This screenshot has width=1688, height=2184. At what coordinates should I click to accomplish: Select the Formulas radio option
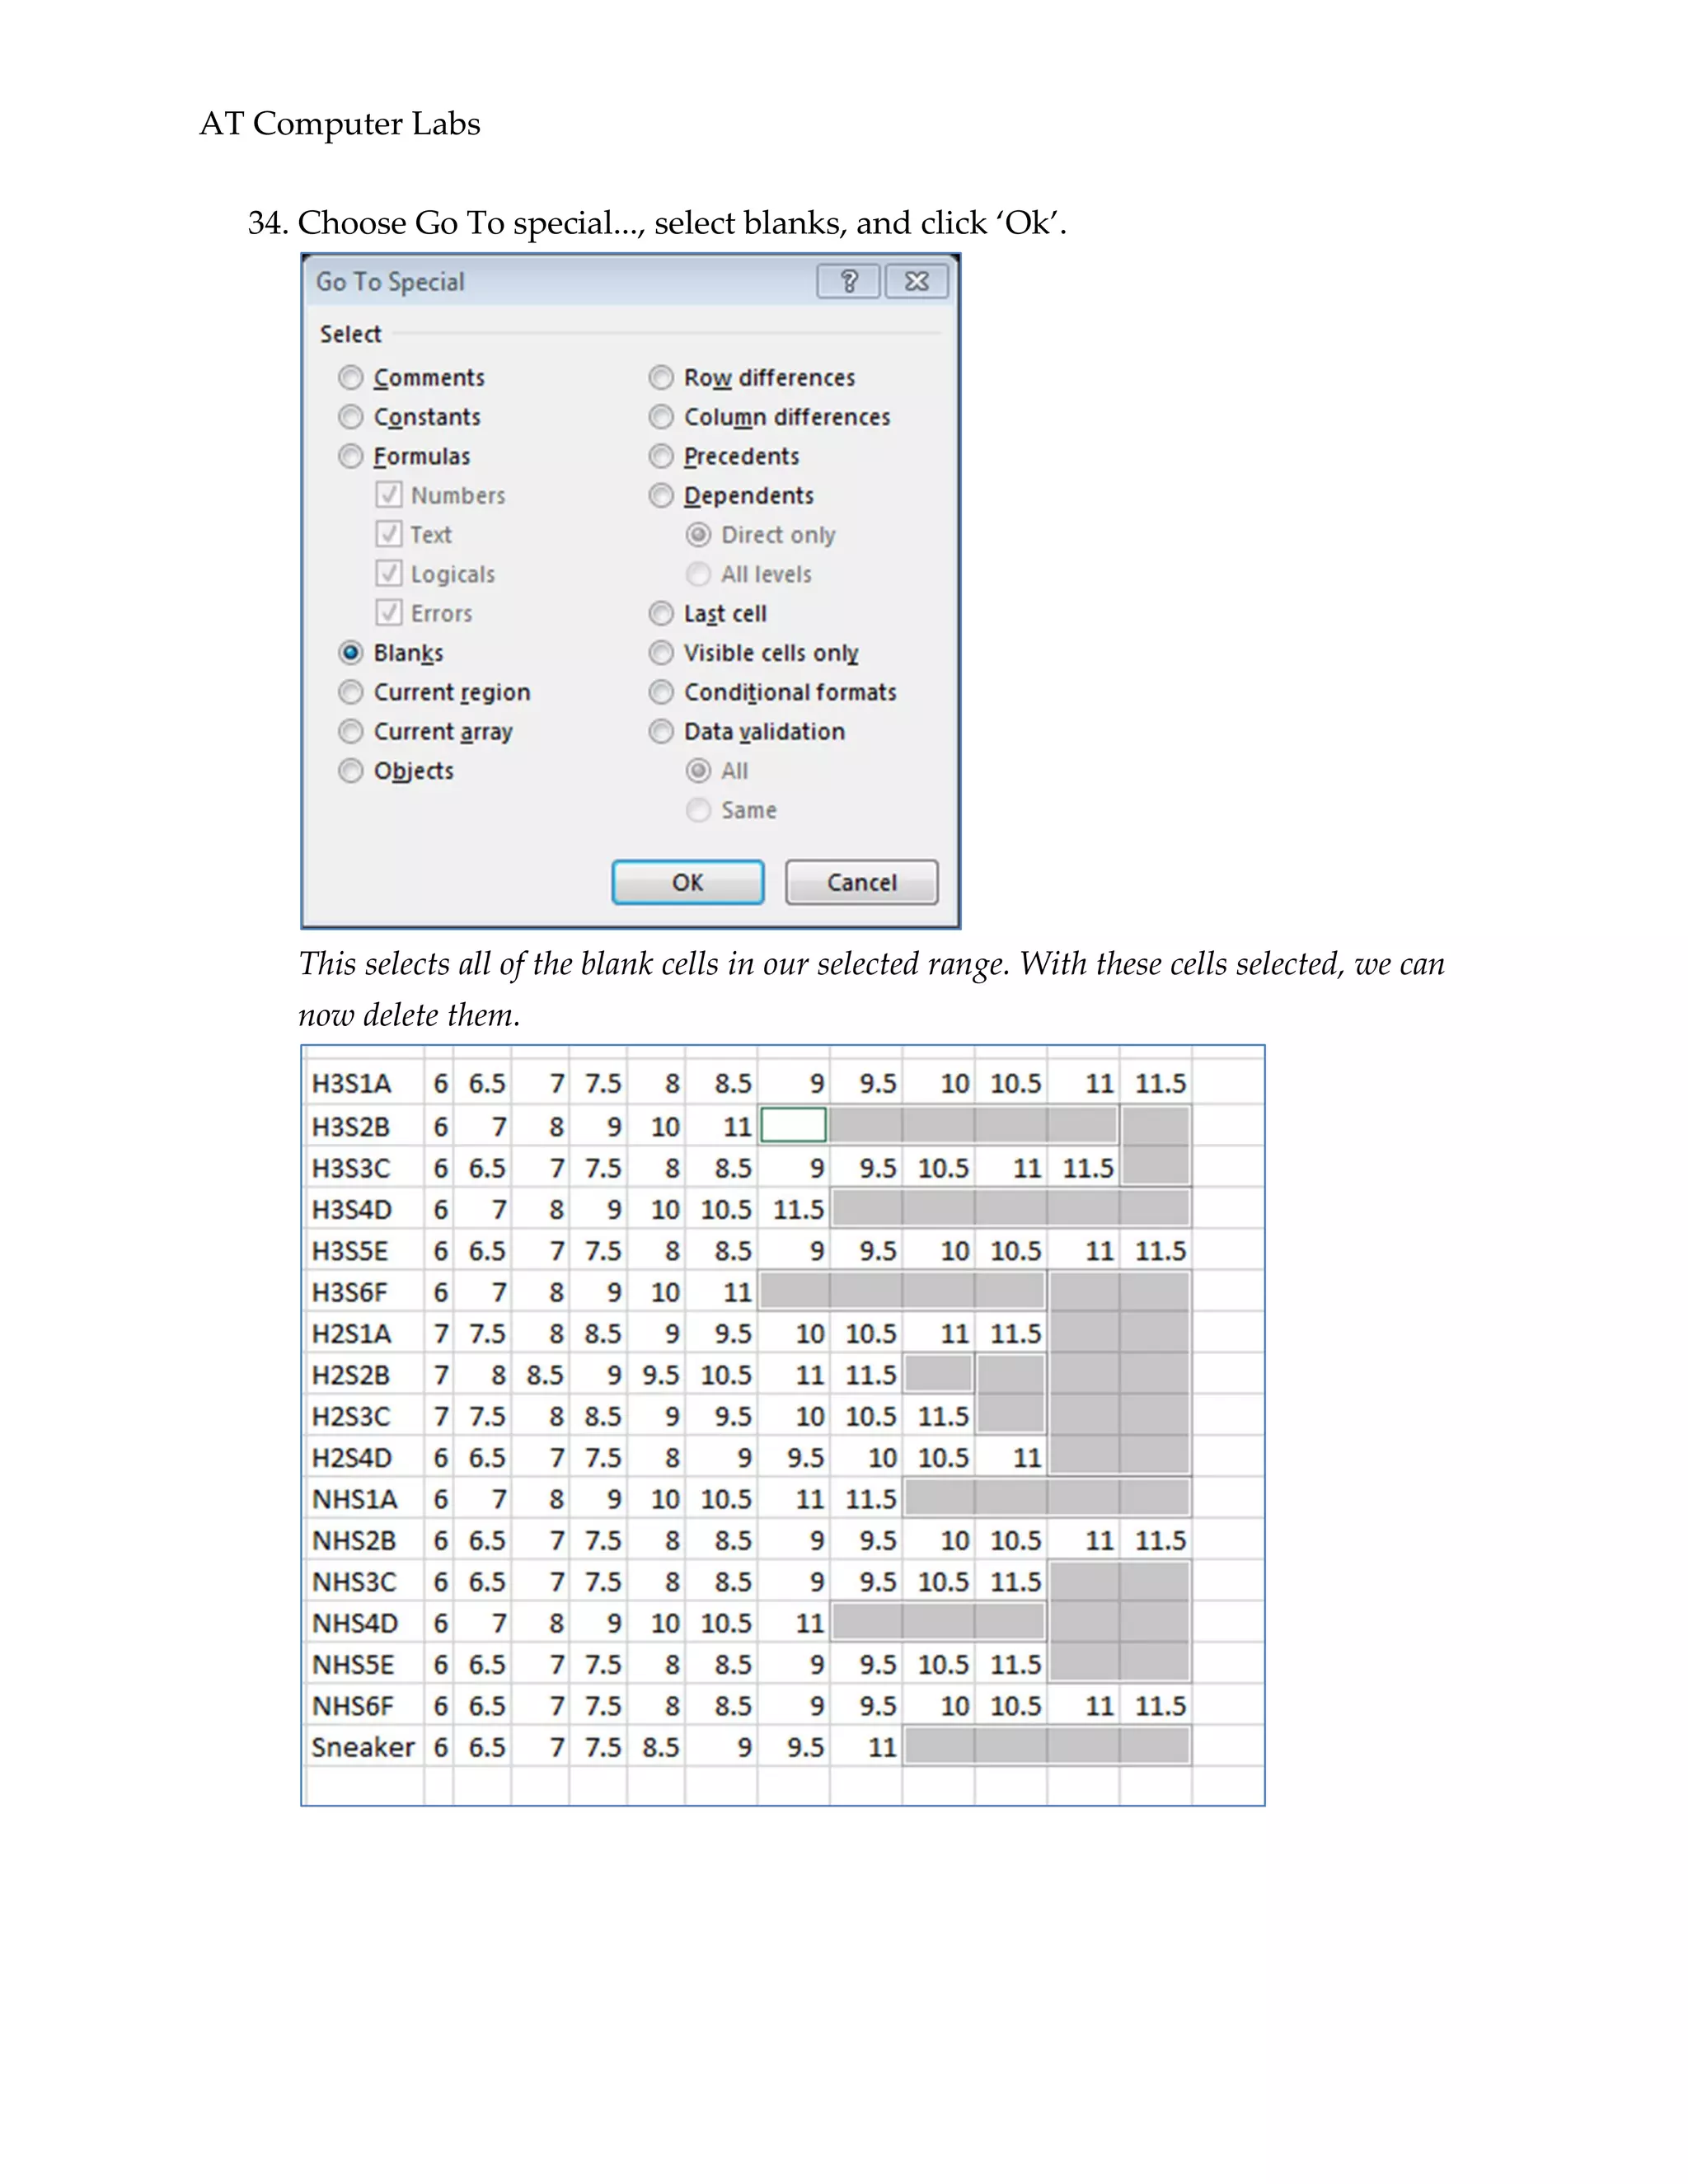click(x=350, y=456)
